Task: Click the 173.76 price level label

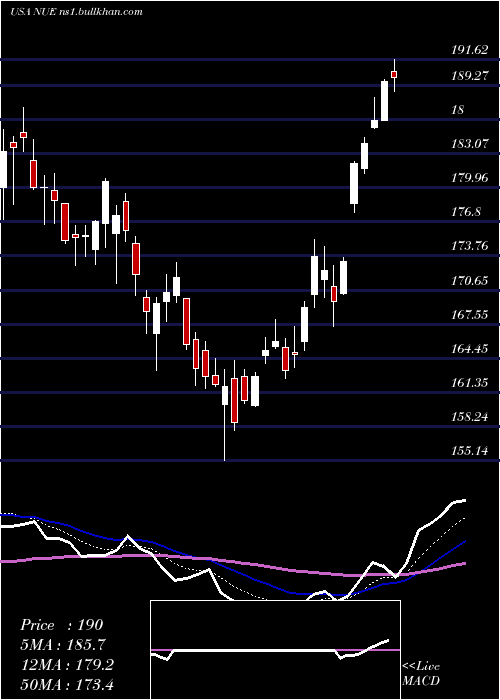Action: click(x=469, y=246)
